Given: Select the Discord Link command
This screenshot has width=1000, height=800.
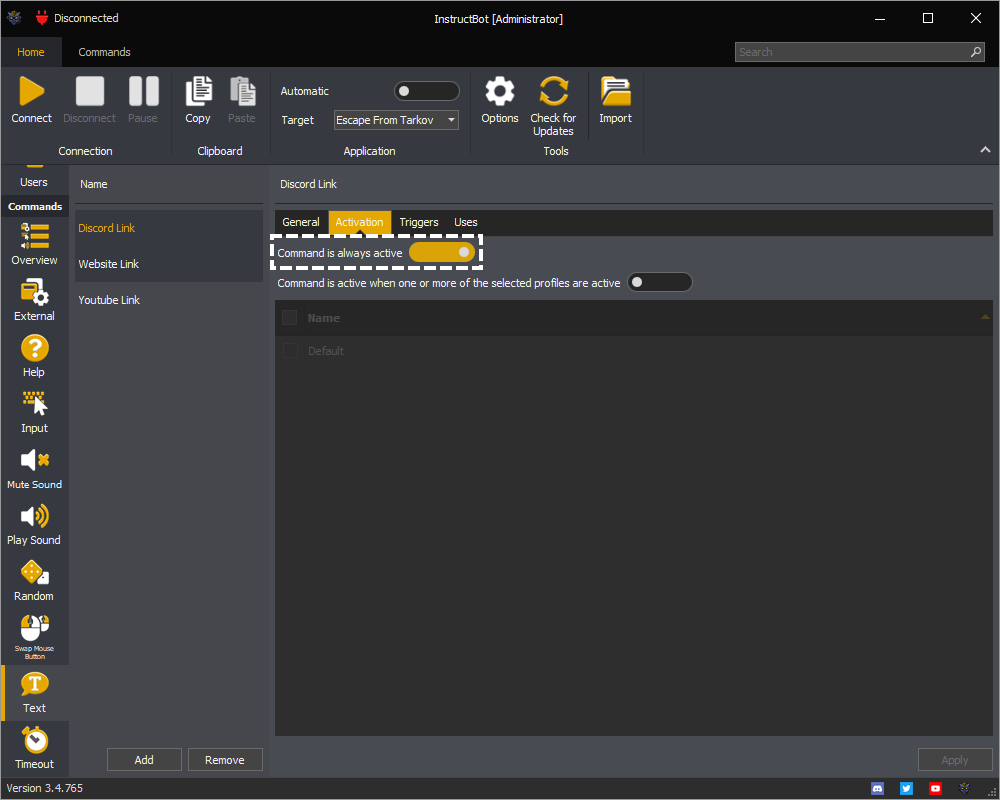Looking at the screenshot, I should pyautogui.click(x=168, y=228).
